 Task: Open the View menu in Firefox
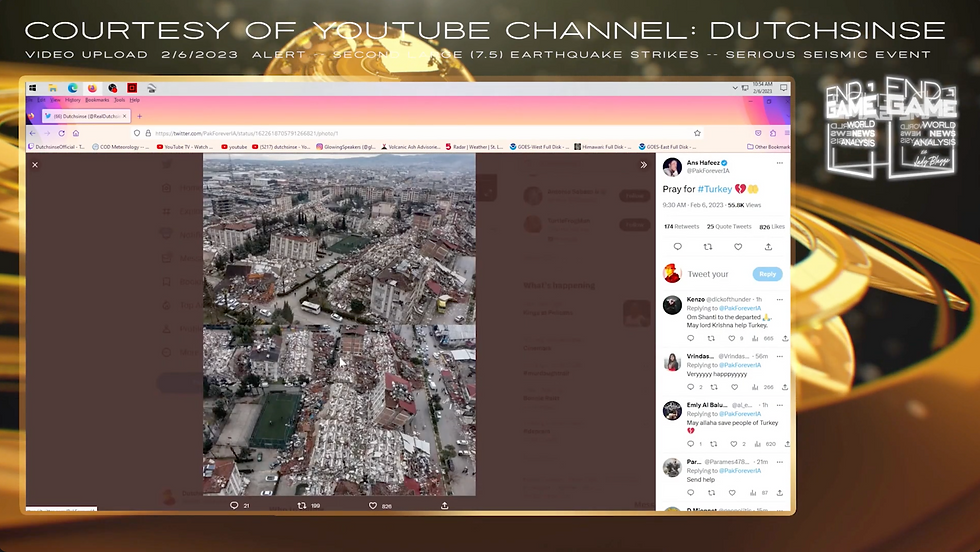55,100
